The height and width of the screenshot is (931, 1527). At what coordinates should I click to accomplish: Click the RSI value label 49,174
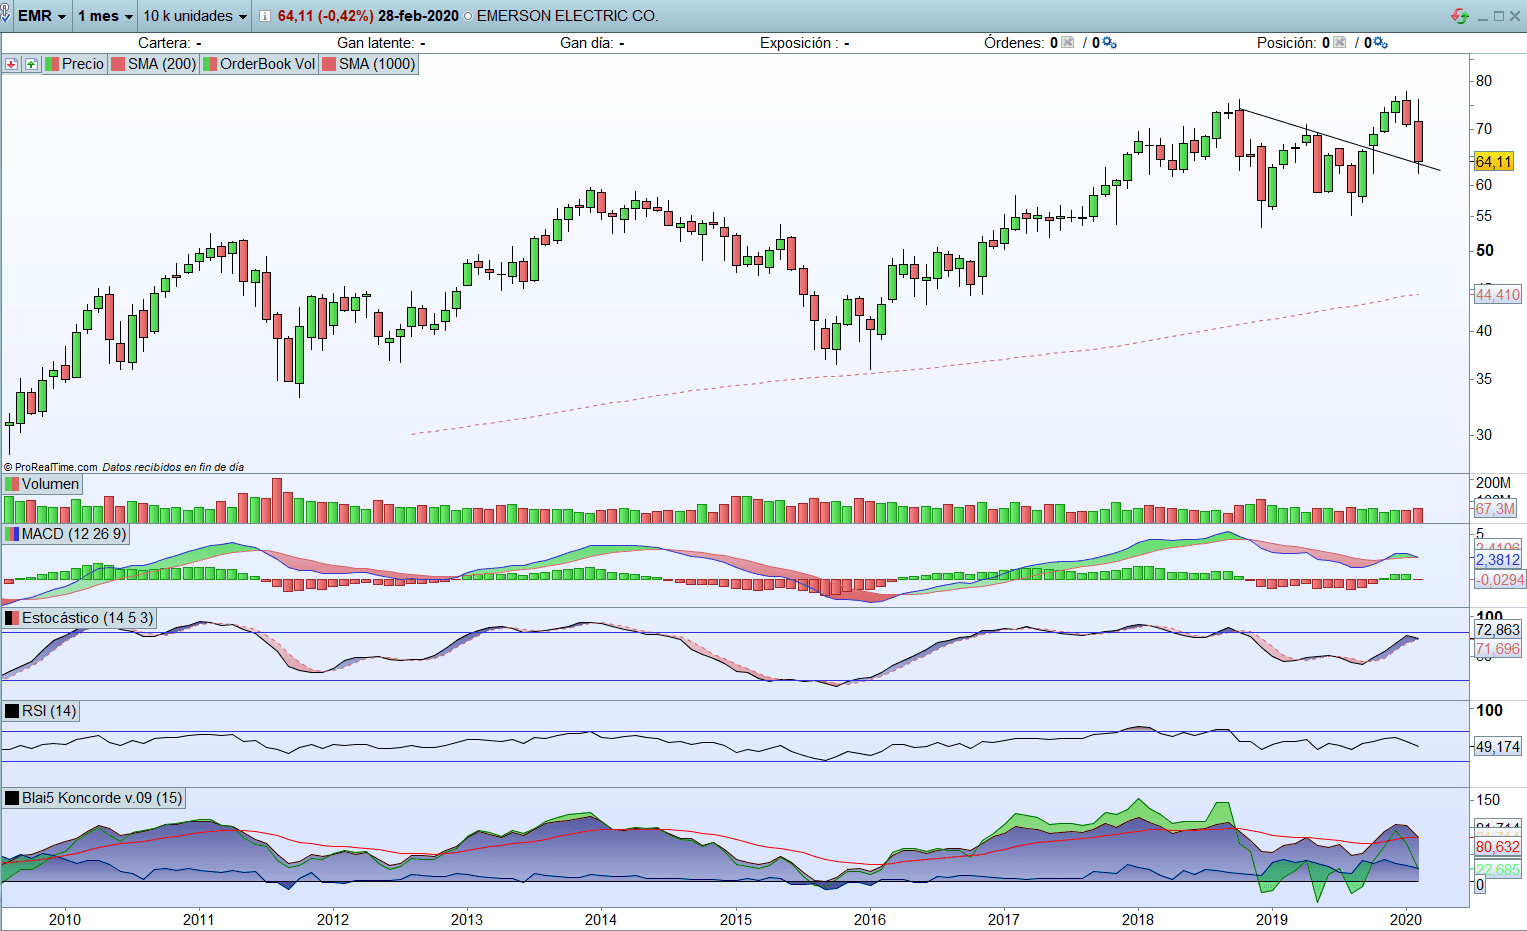coord(1498,747)
